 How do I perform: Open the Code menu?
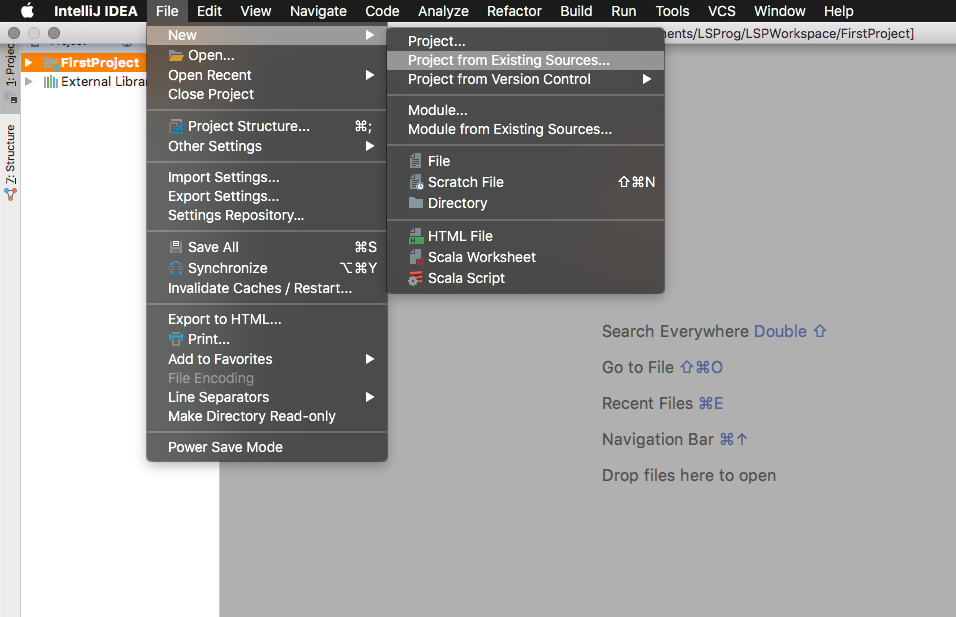tap(382, 11)
